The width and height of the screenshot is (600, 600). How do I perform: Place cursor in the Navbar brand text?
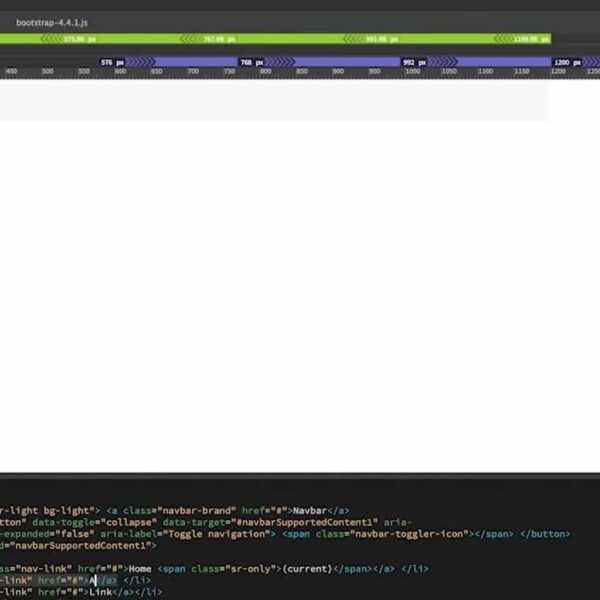(x=310, y=510)
